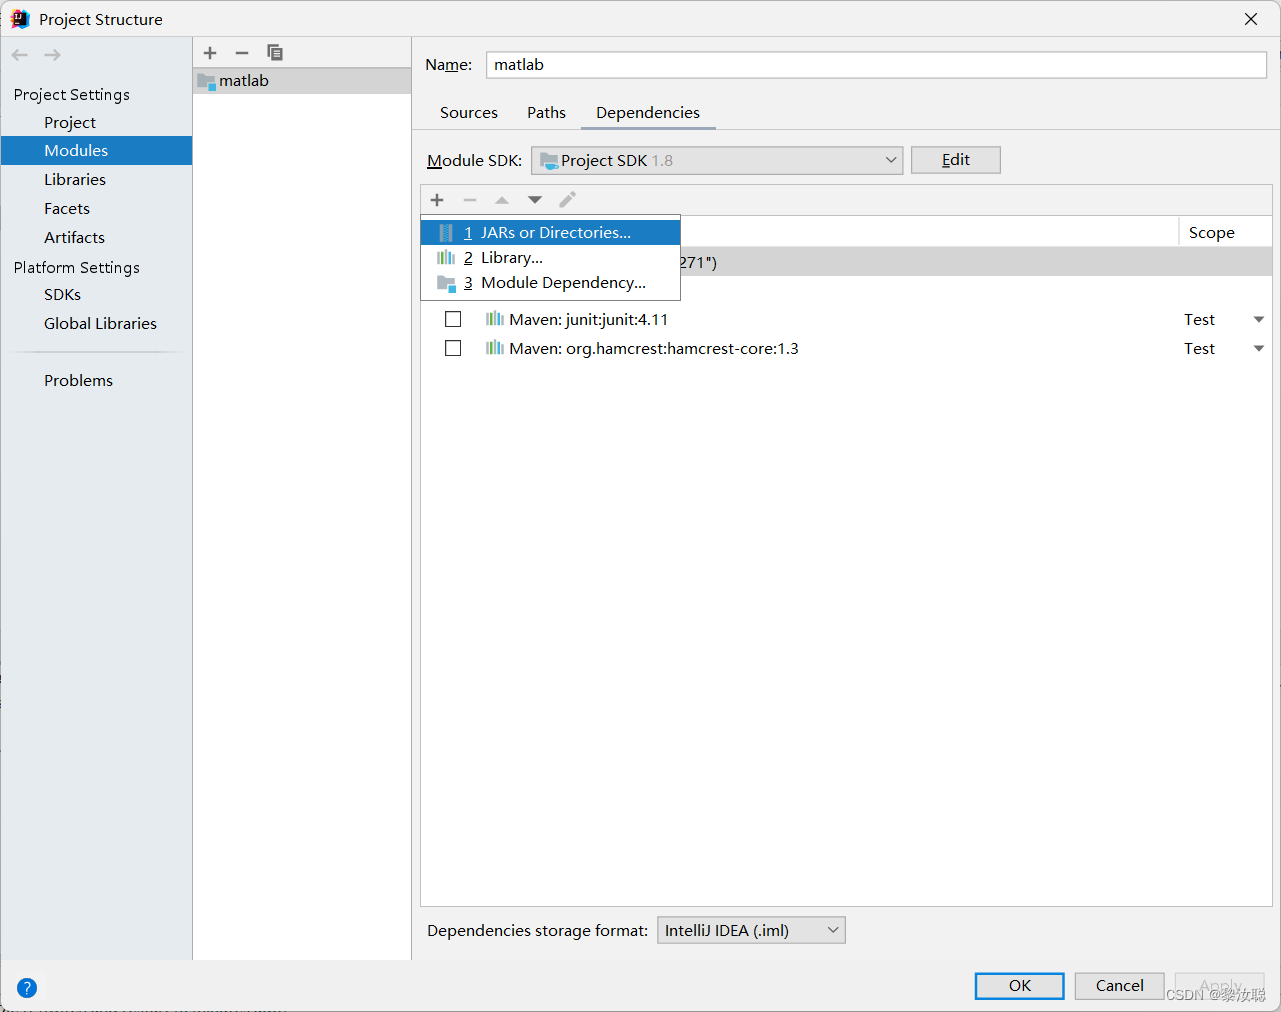Switch to the Dependencies tab

pos(648,112)
